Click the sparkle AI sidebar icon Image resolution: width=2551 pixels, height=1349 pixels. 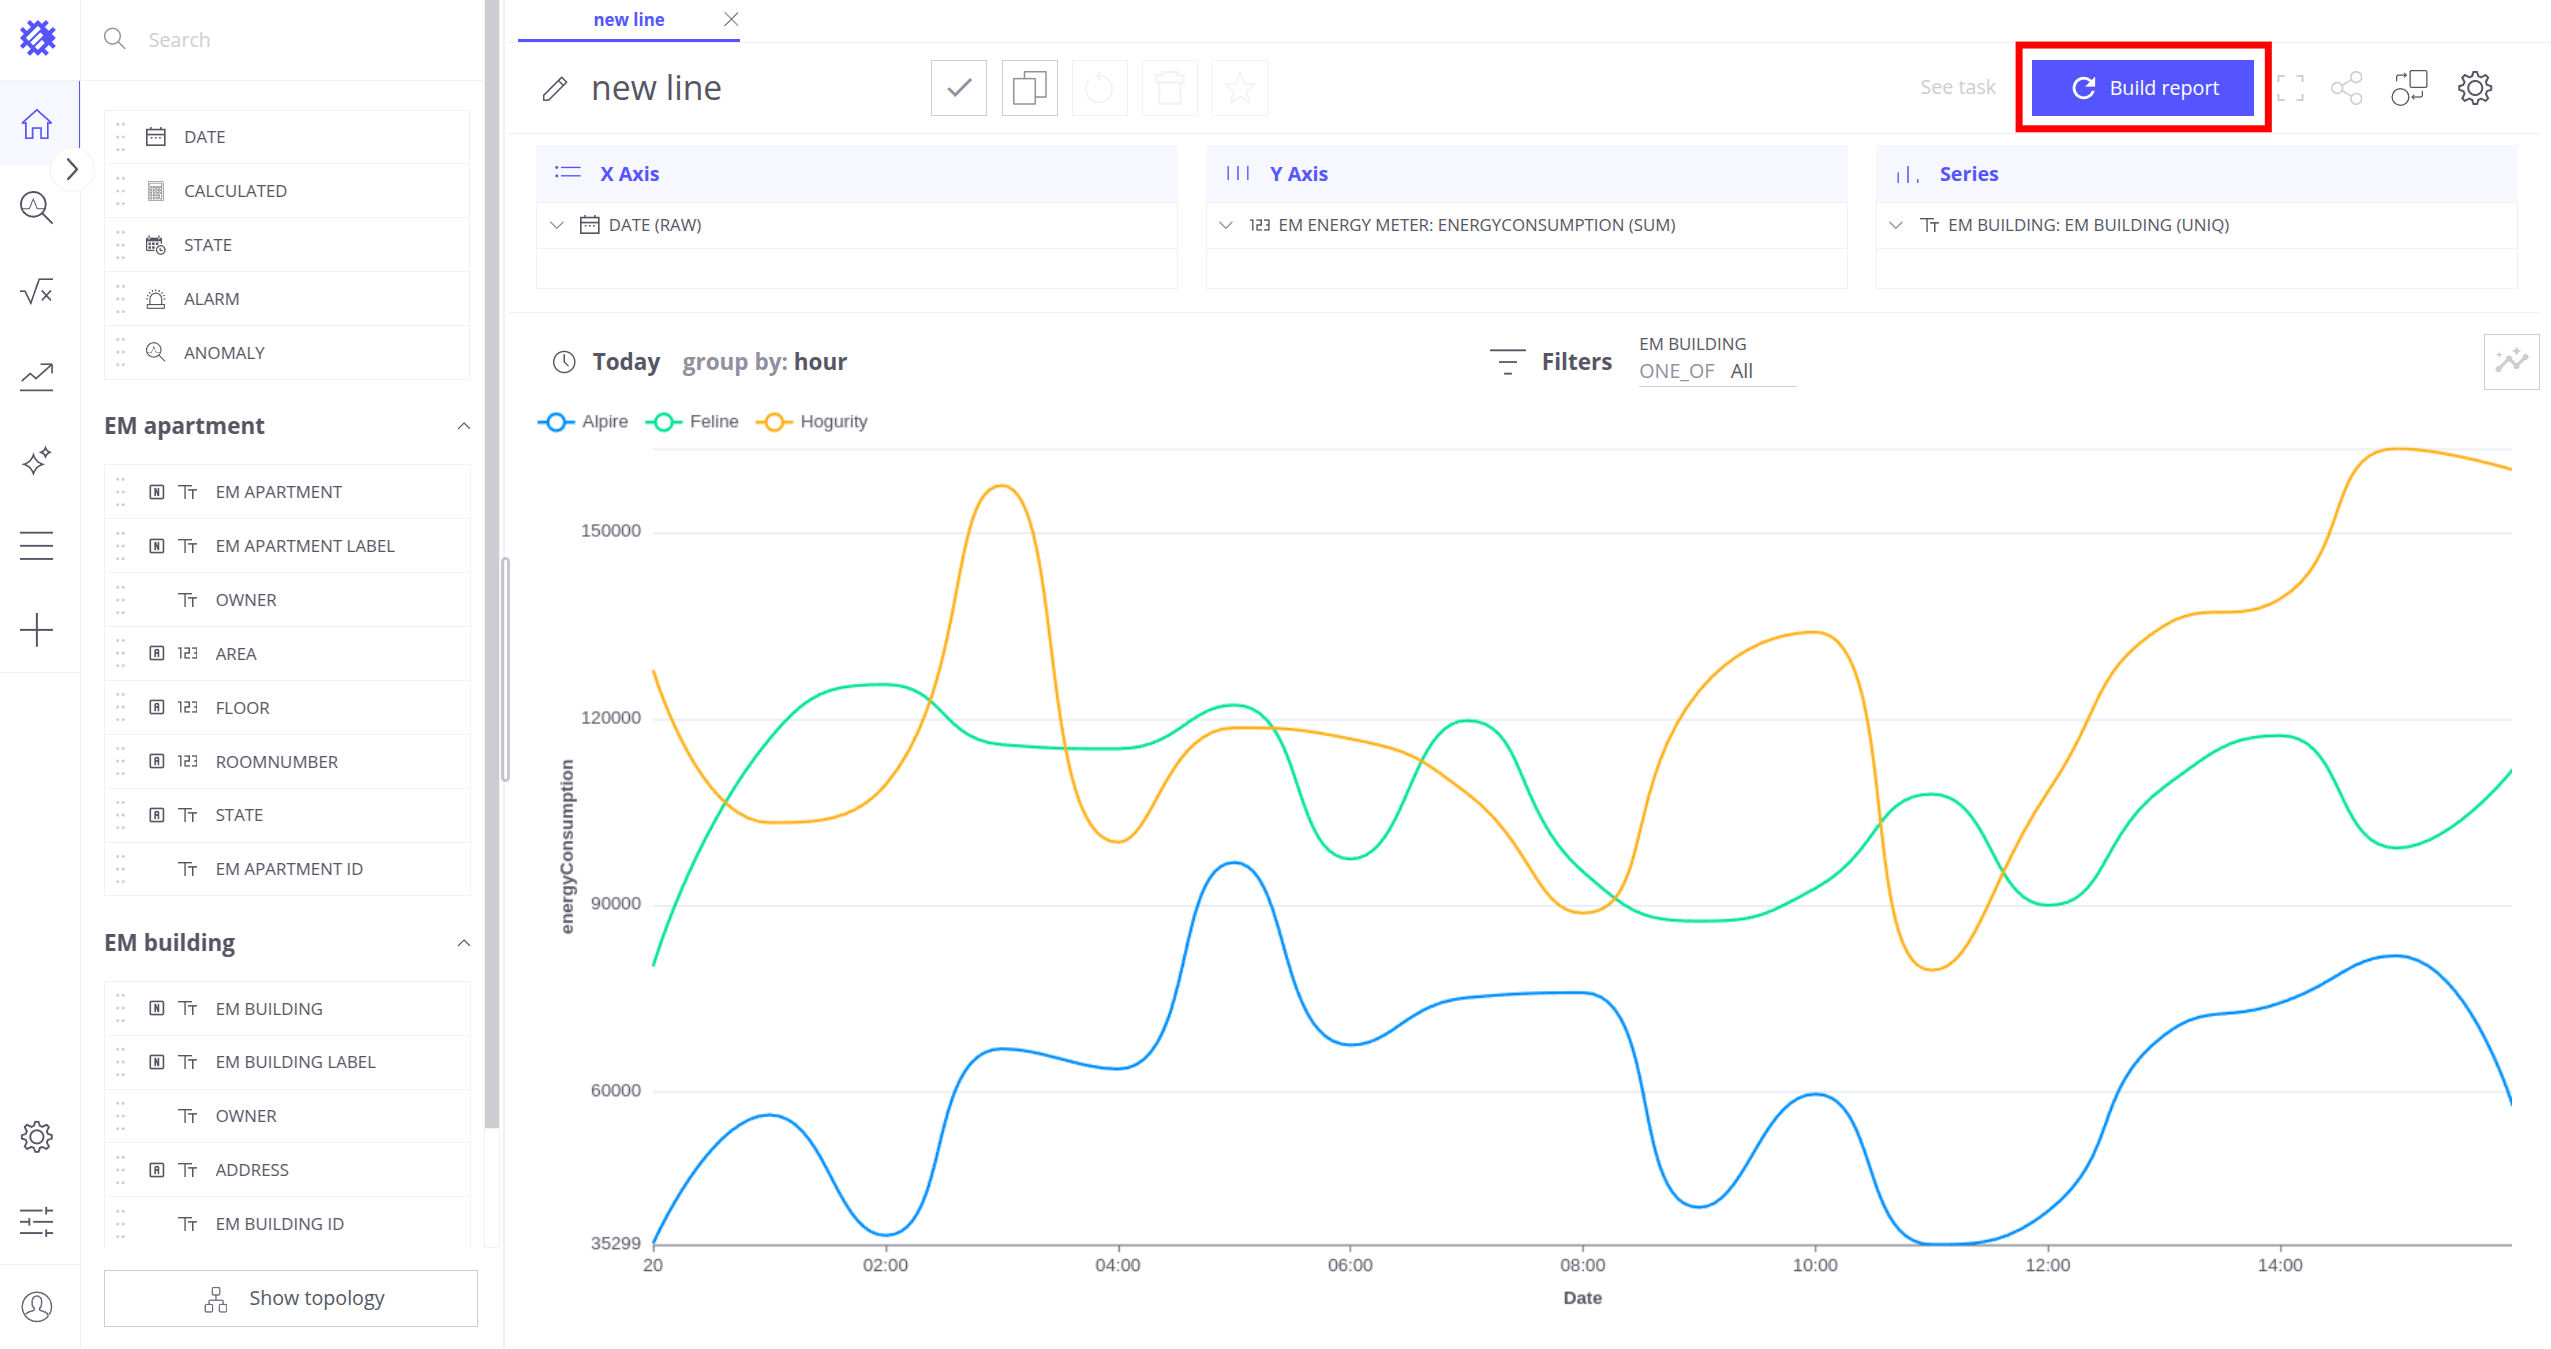pyautogui.click(x=37, y=461)
